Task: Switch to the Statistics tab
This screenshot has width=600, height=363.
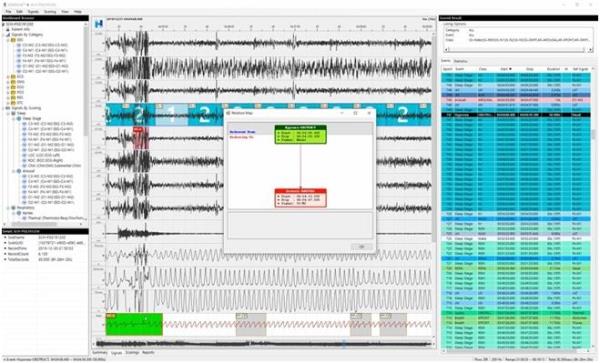Action: (x=461, y=61)
